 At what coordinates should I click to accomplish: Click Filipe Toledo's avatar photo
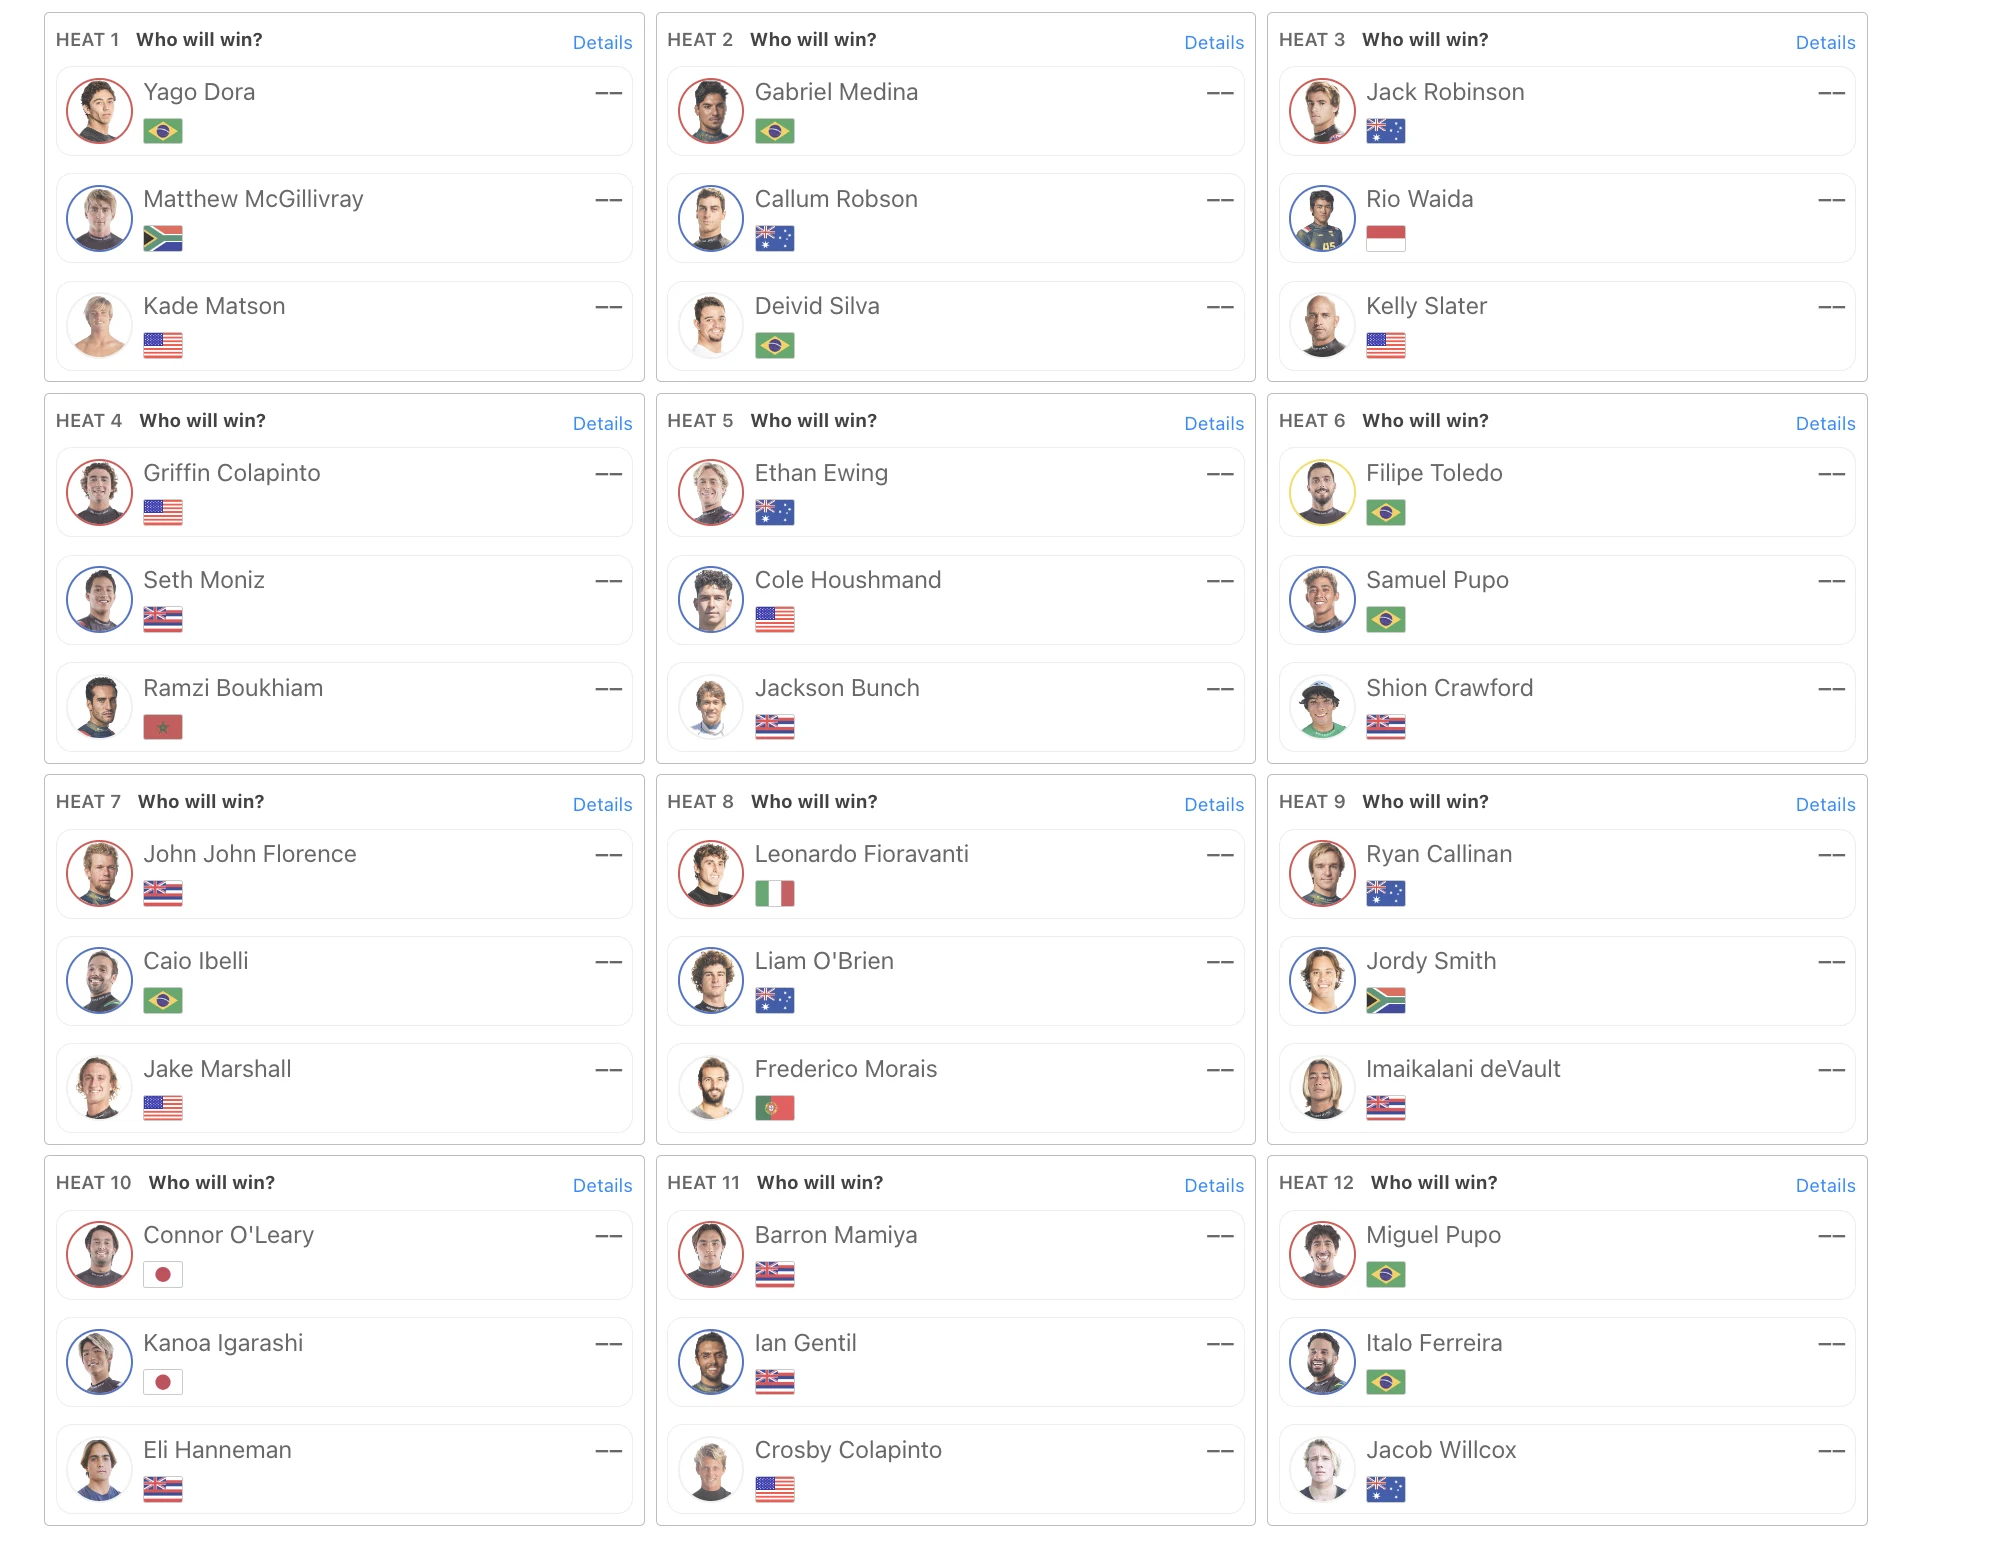pyautogui.click(x=1322, y=492)
